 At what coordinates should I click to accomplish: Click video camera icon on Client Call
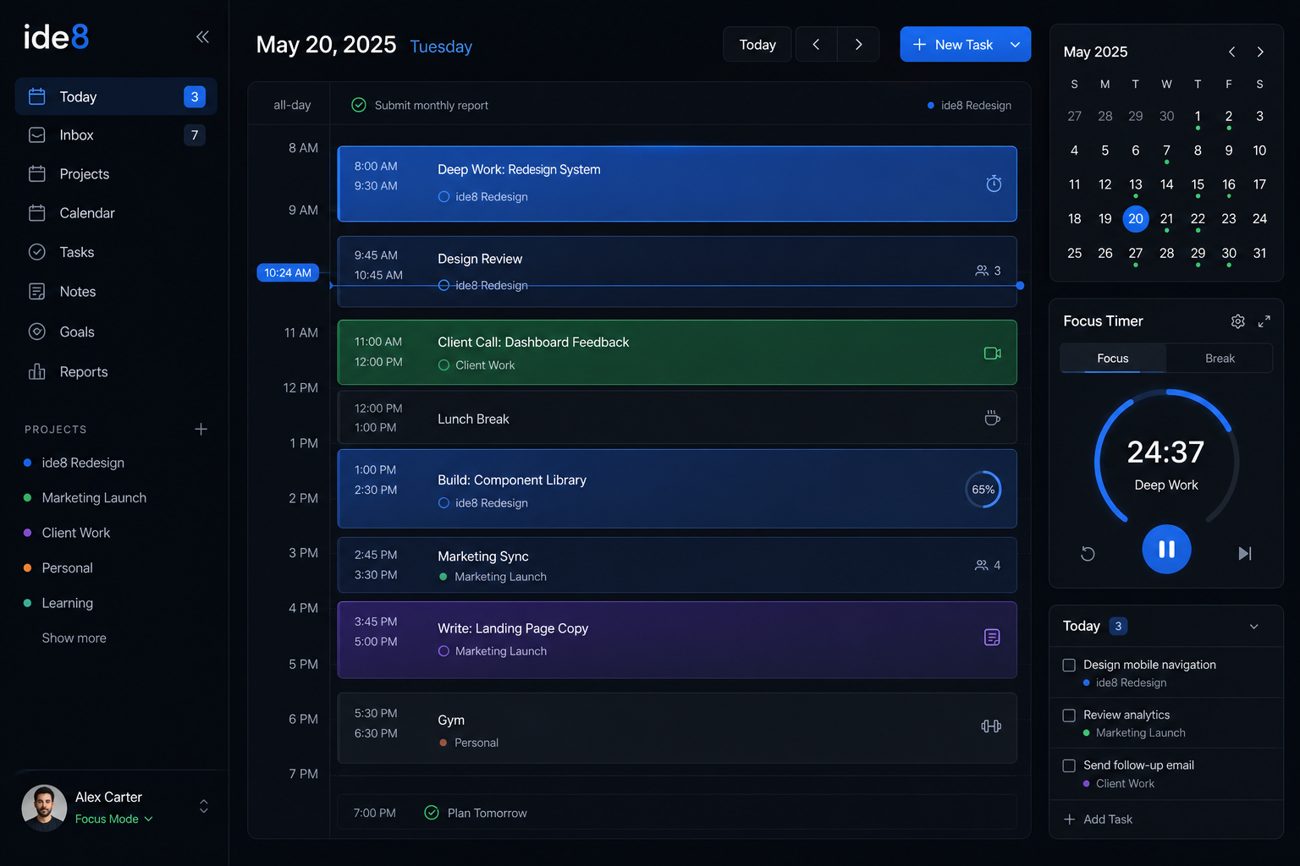coord(992,353)
